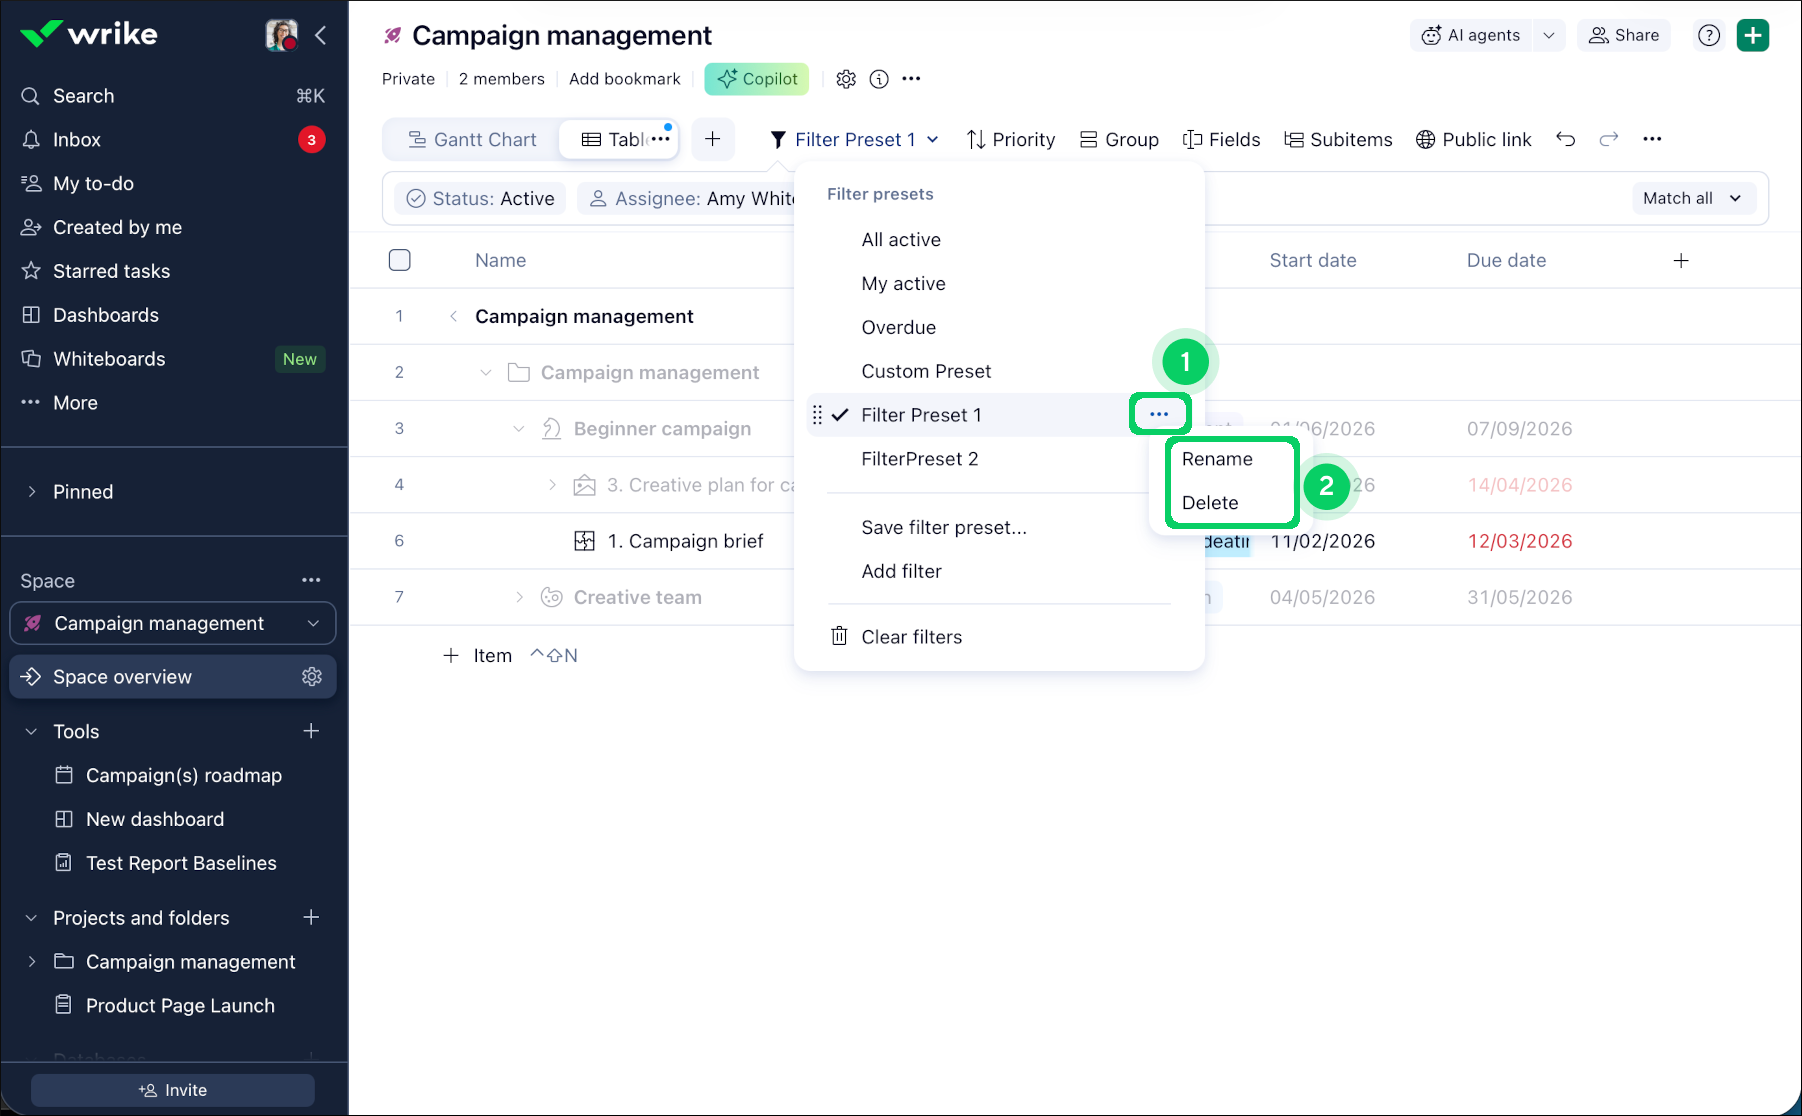Screen dimensions: 1802x1116
Task: Open Space section three-dot menu
Action: coord(311,580)
